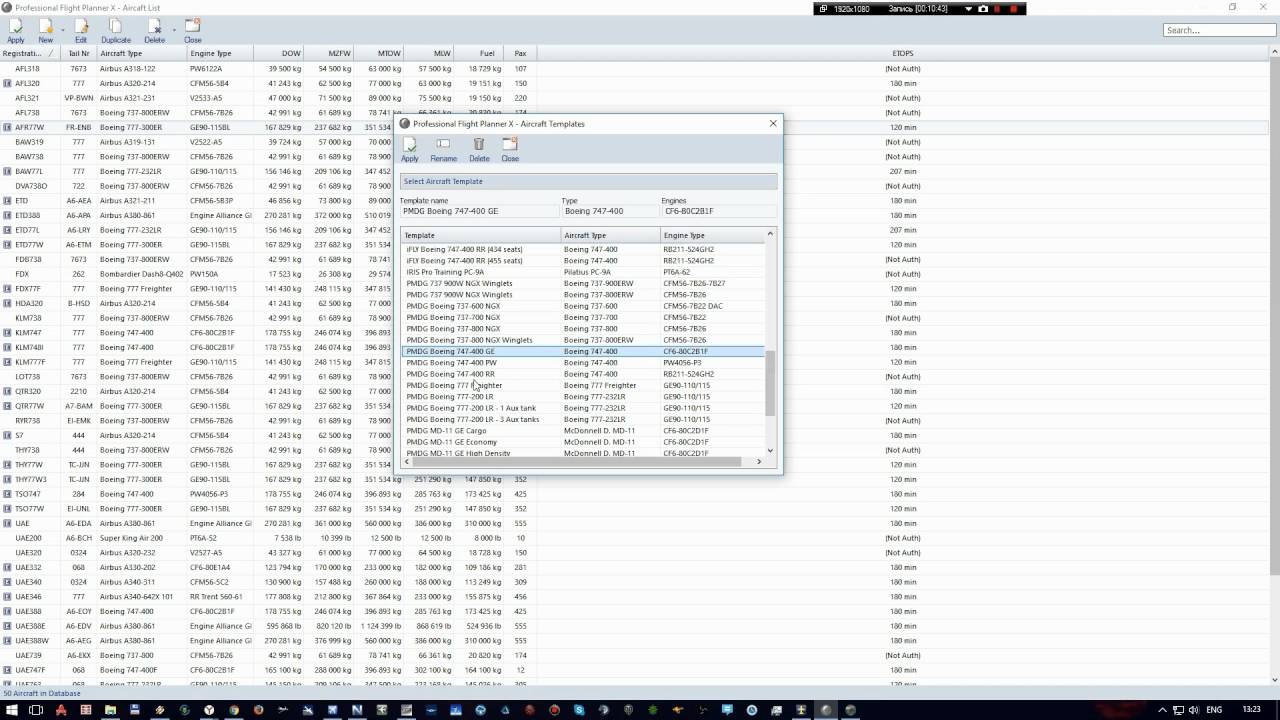Image resolution: width=1280 pixels, height=720 pixels.
Task: Select PMDG 737 900W NGX Winglets first row
Action: pos(583,283)
